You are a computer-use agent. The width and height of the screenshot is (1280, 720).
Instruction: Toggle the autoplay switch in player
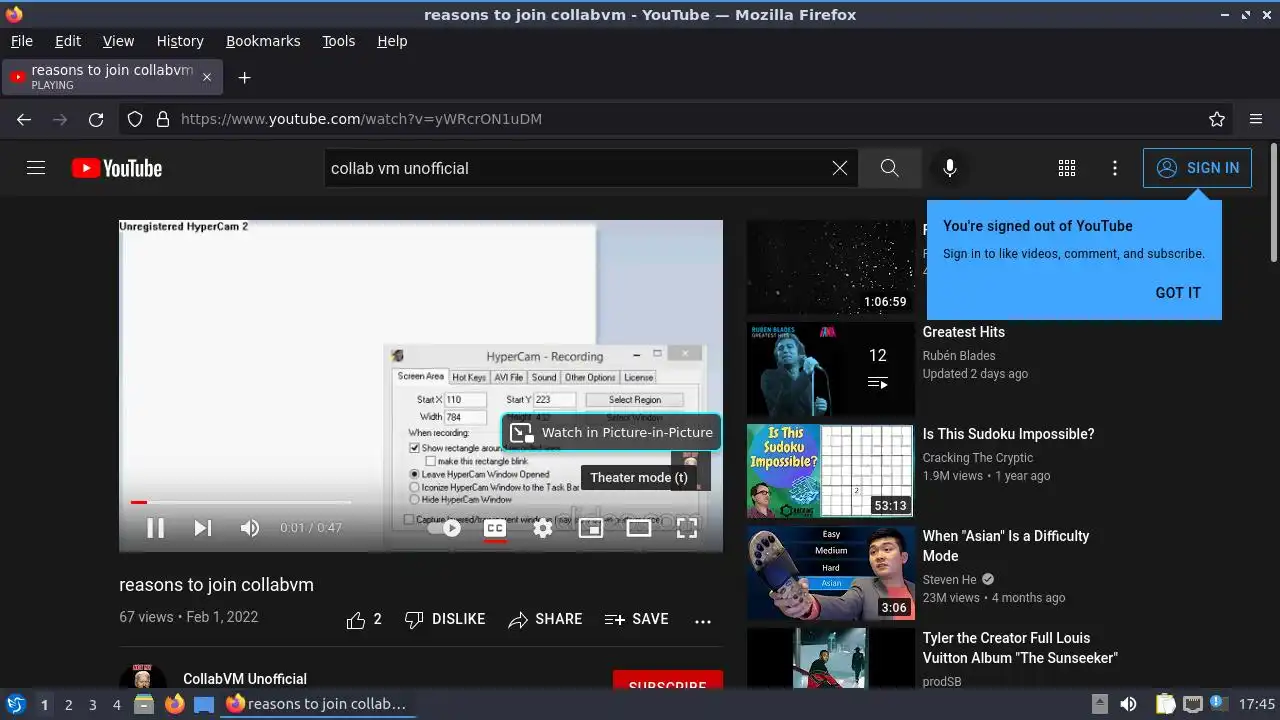(x=445, y=528)
